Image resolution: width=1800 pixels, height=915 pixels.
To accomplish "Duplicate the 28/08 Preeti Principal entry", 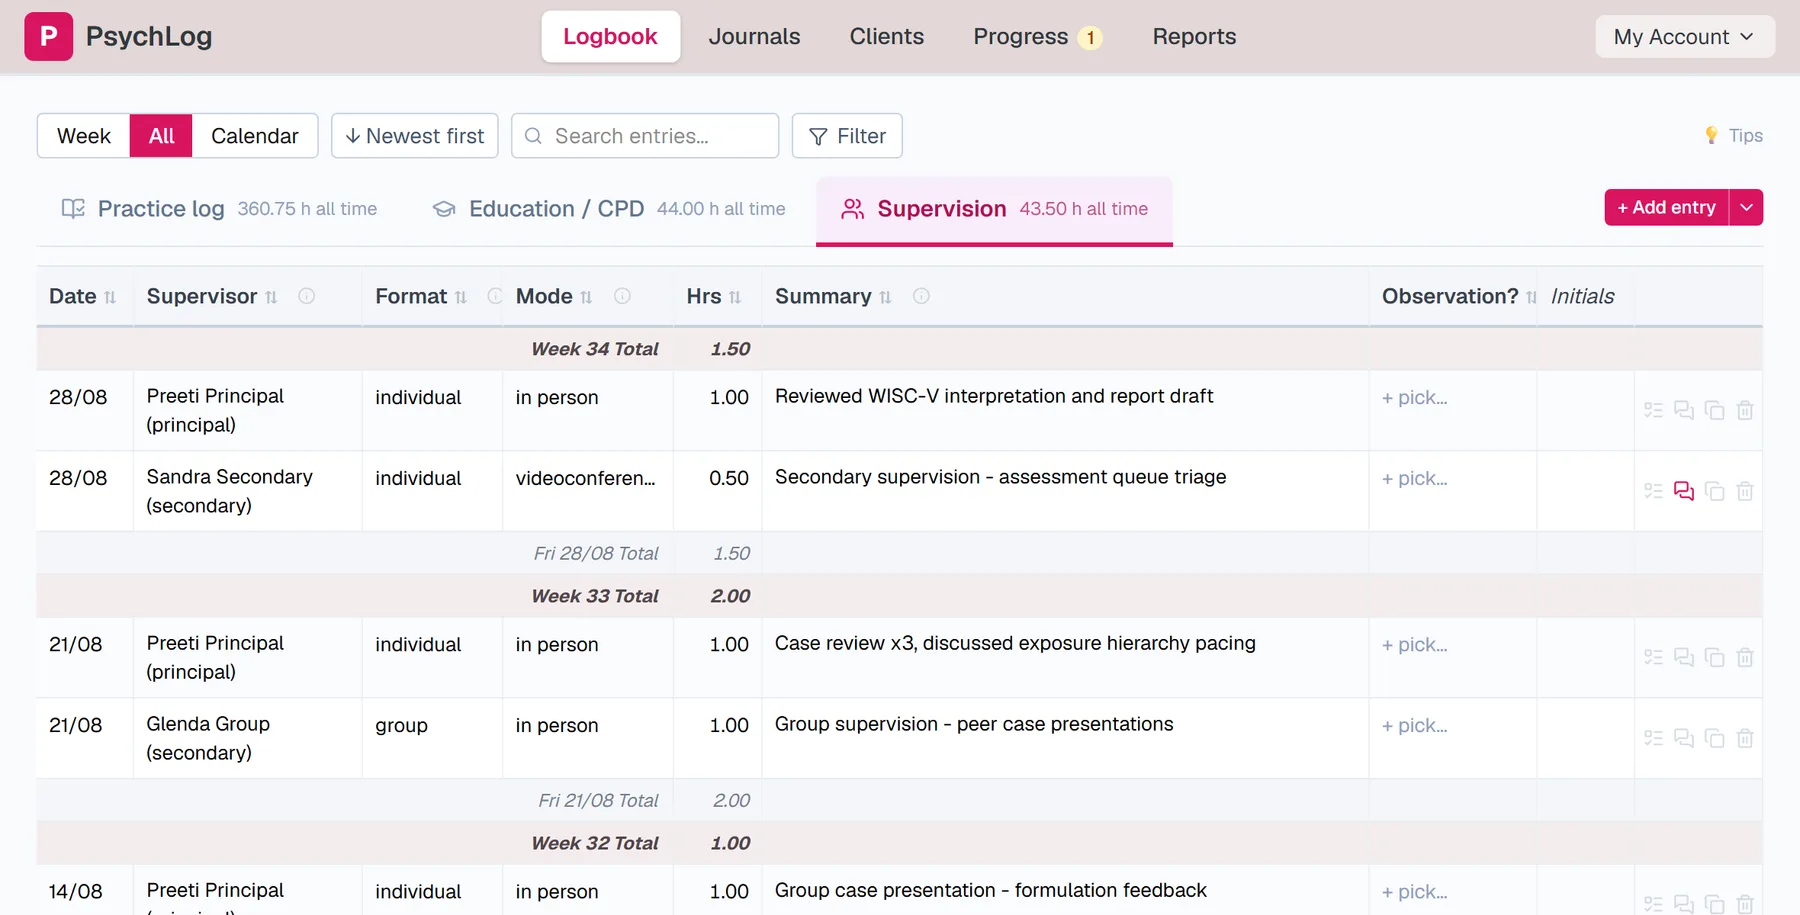I will (1714, 410).
